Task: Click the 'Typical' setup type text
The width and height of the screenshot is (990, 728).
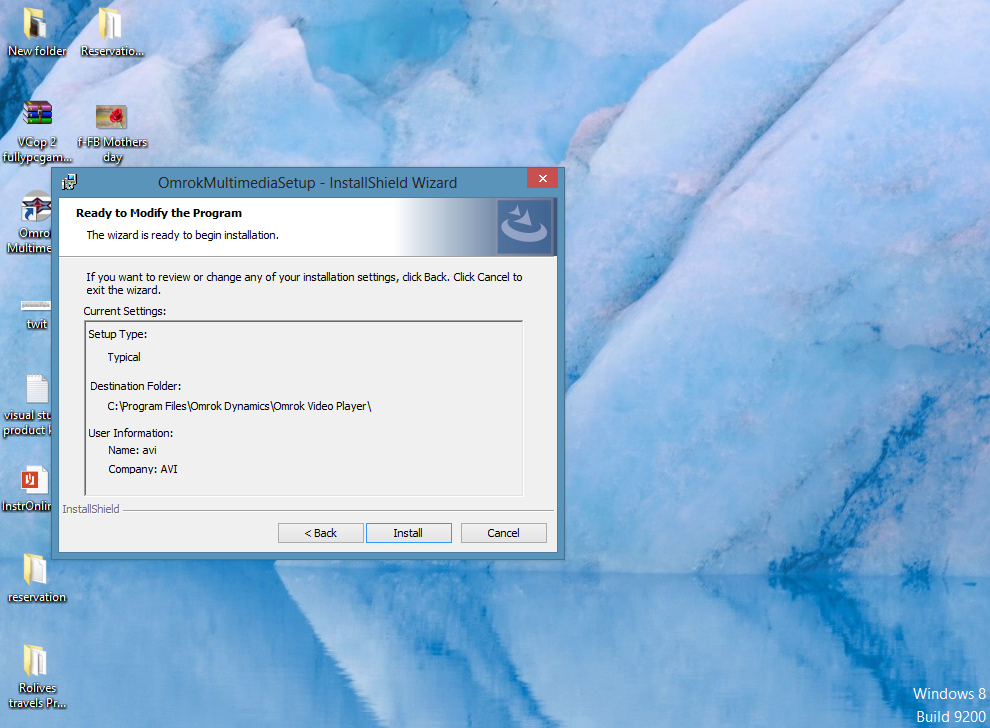Action: point(124,357)
